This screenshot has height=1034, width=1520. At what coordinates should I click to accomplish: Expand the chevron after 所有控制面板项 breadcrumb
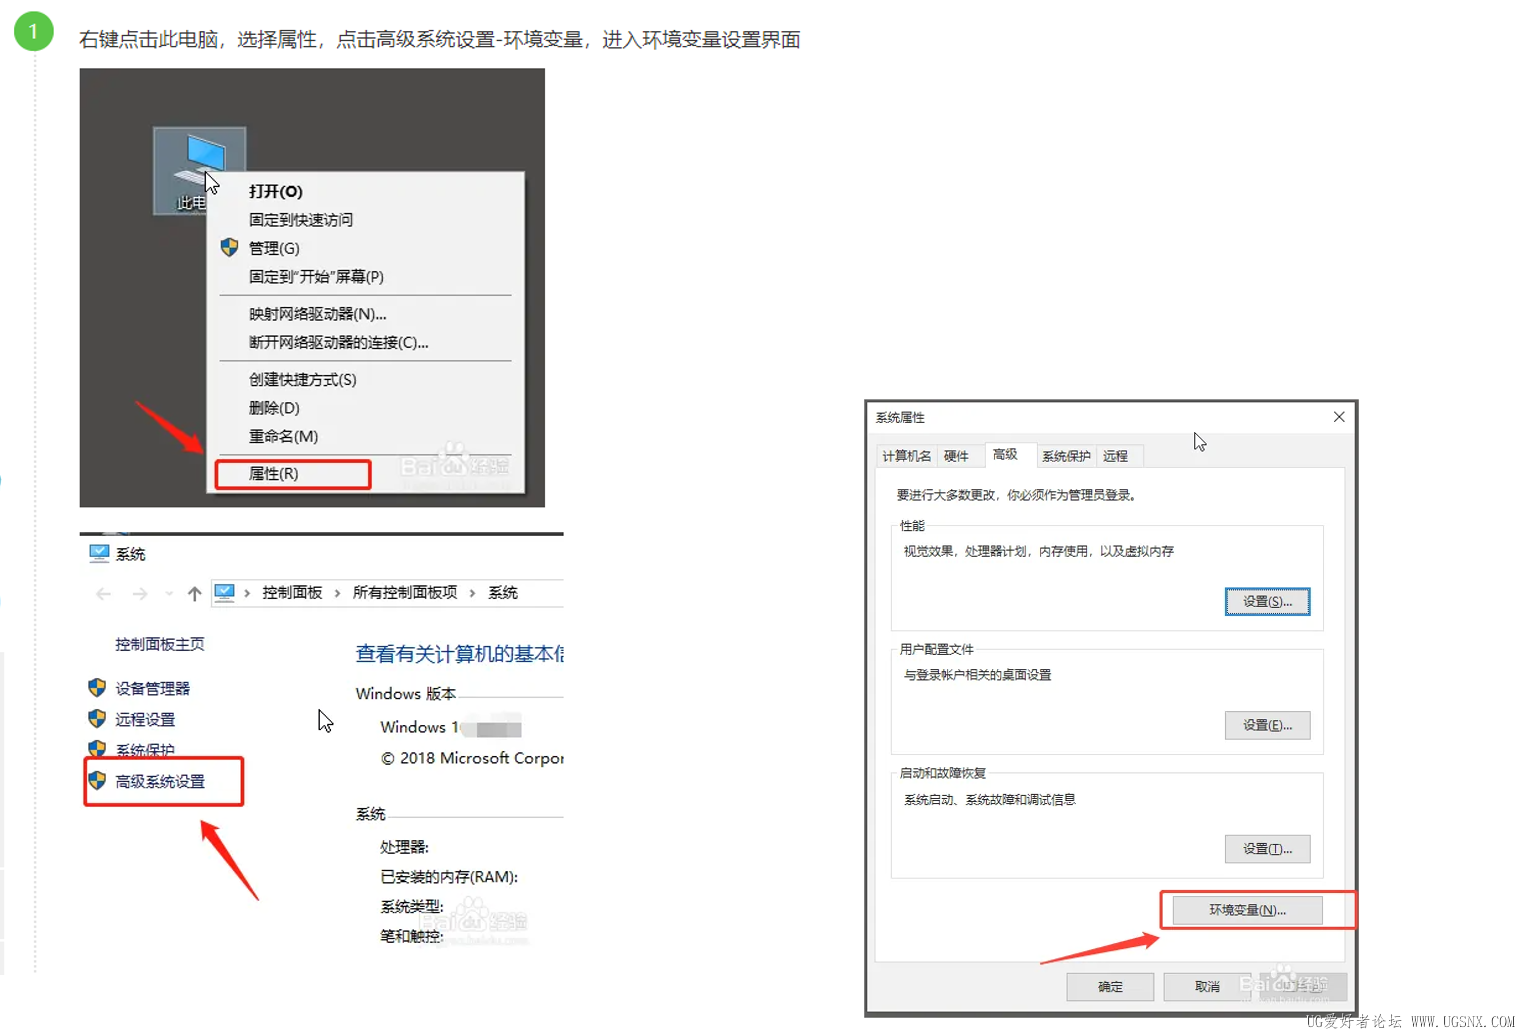(x=472, y=593)
